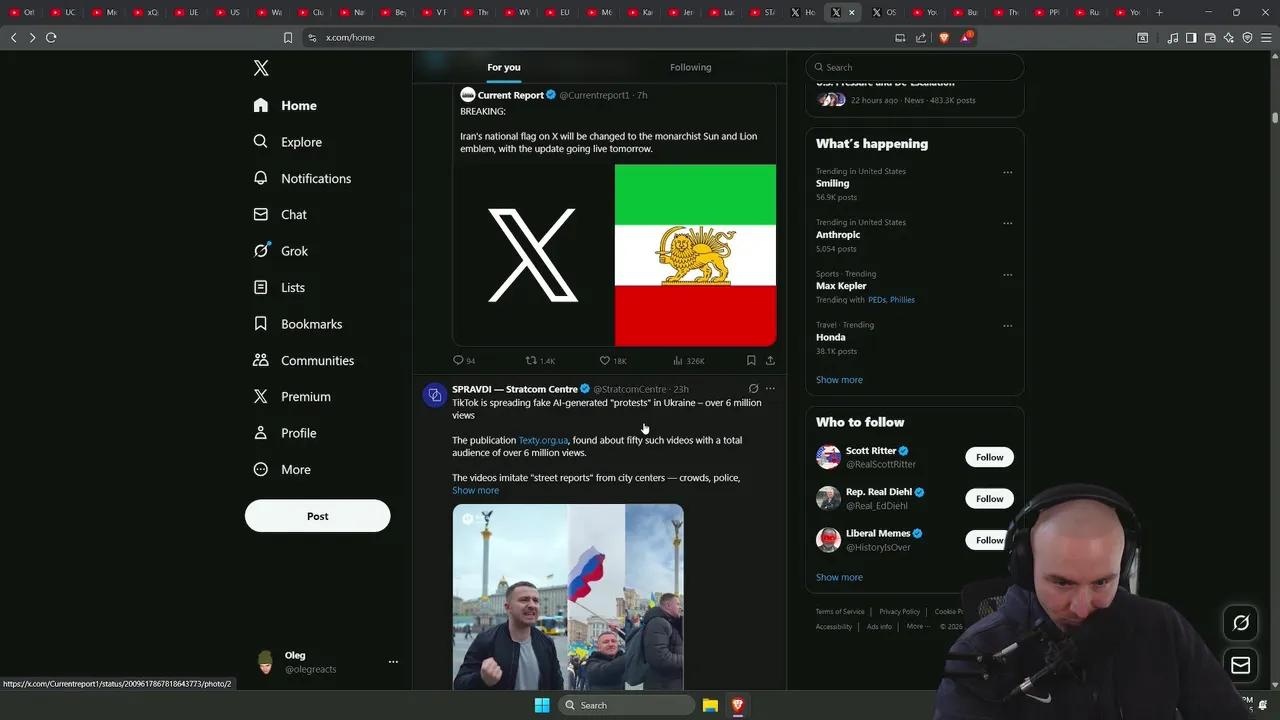Viewport: 1280px width, 720px height.
Task: Follow Rep. Real Diehl
Action: (989, 498)
